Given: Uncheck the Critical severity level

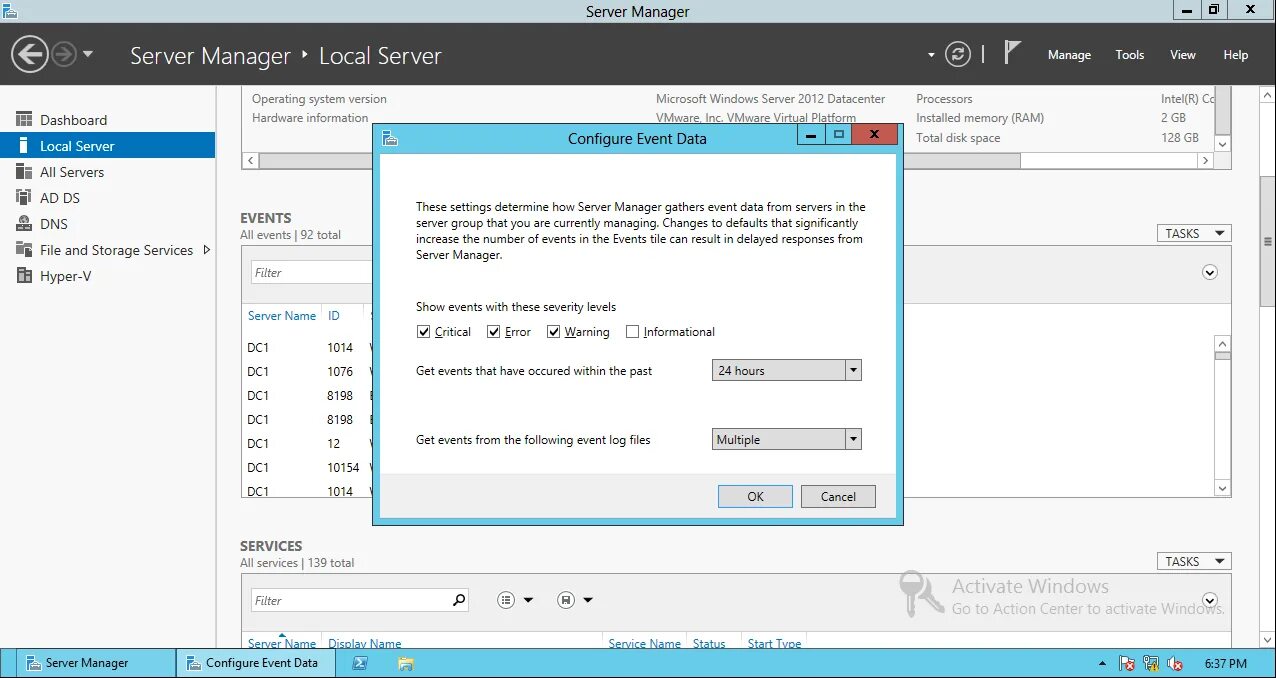Looking at the screenshot, I should pos(423,331).
